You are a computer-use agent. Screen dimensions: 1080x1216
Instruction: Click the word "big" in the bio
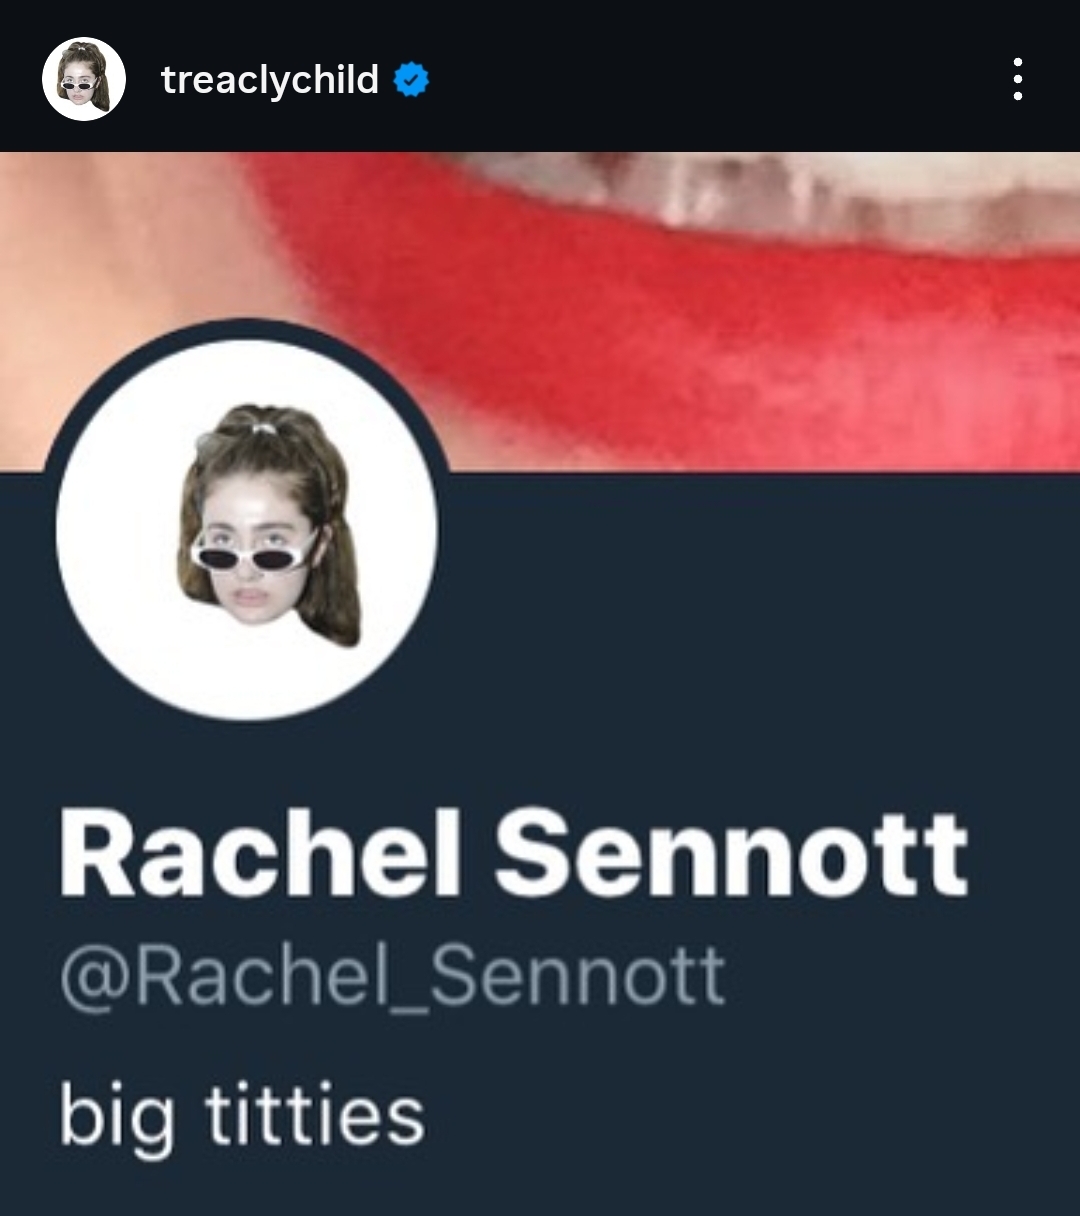click(116, 1118)
